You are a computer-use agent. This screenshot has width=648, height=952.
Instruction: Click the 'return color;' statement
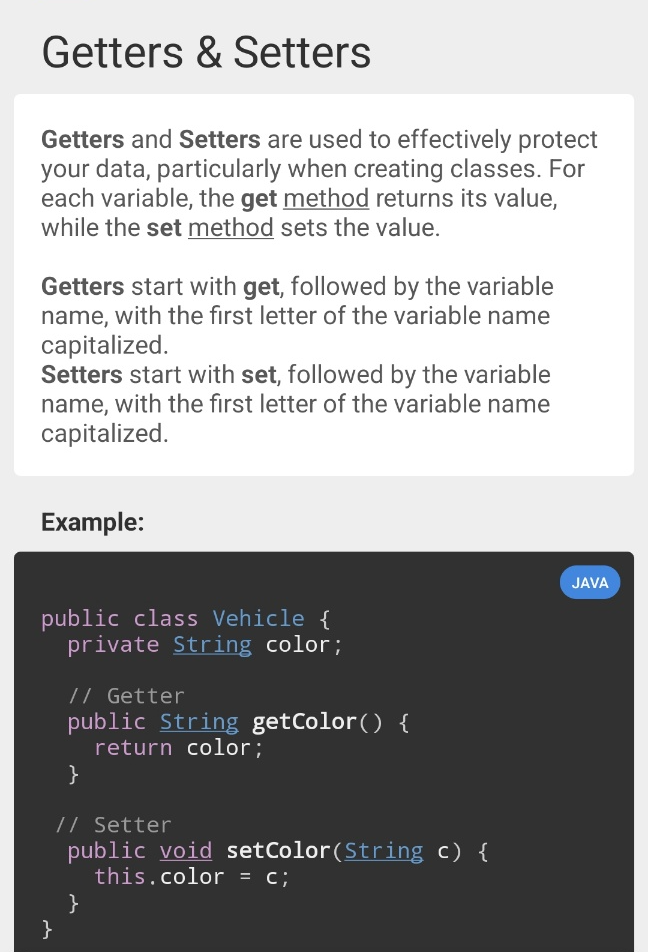178,747
